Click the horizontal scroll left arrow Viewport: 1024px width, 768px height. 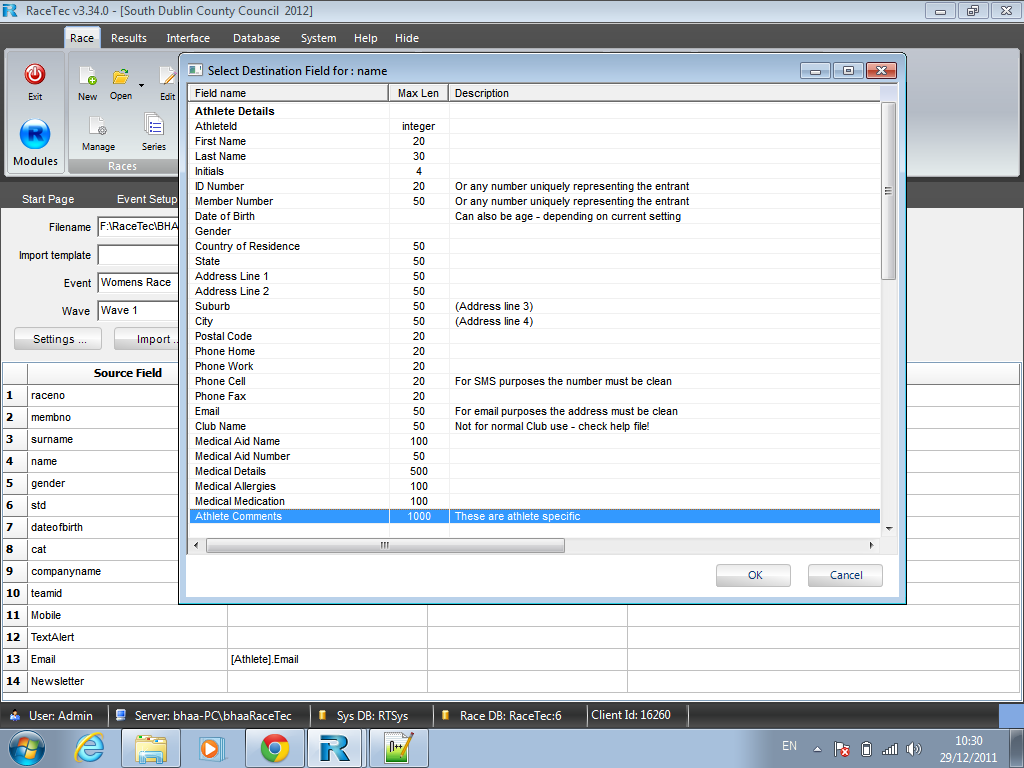click(197, 545)
